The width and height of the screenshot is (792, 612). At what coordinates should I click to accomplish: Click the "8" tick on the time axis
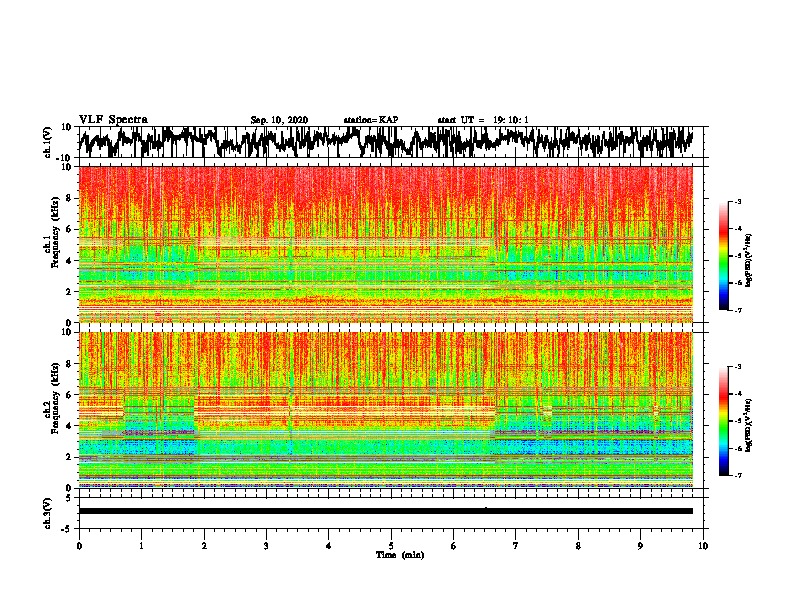(578, 546)
